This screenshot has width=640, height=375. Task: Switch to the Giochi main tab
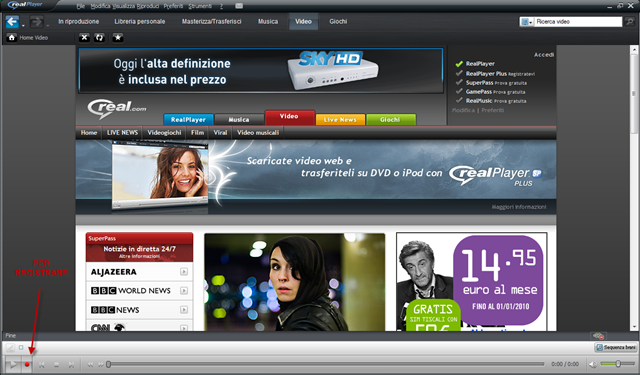pyautogui.click(x=338, y=22)
